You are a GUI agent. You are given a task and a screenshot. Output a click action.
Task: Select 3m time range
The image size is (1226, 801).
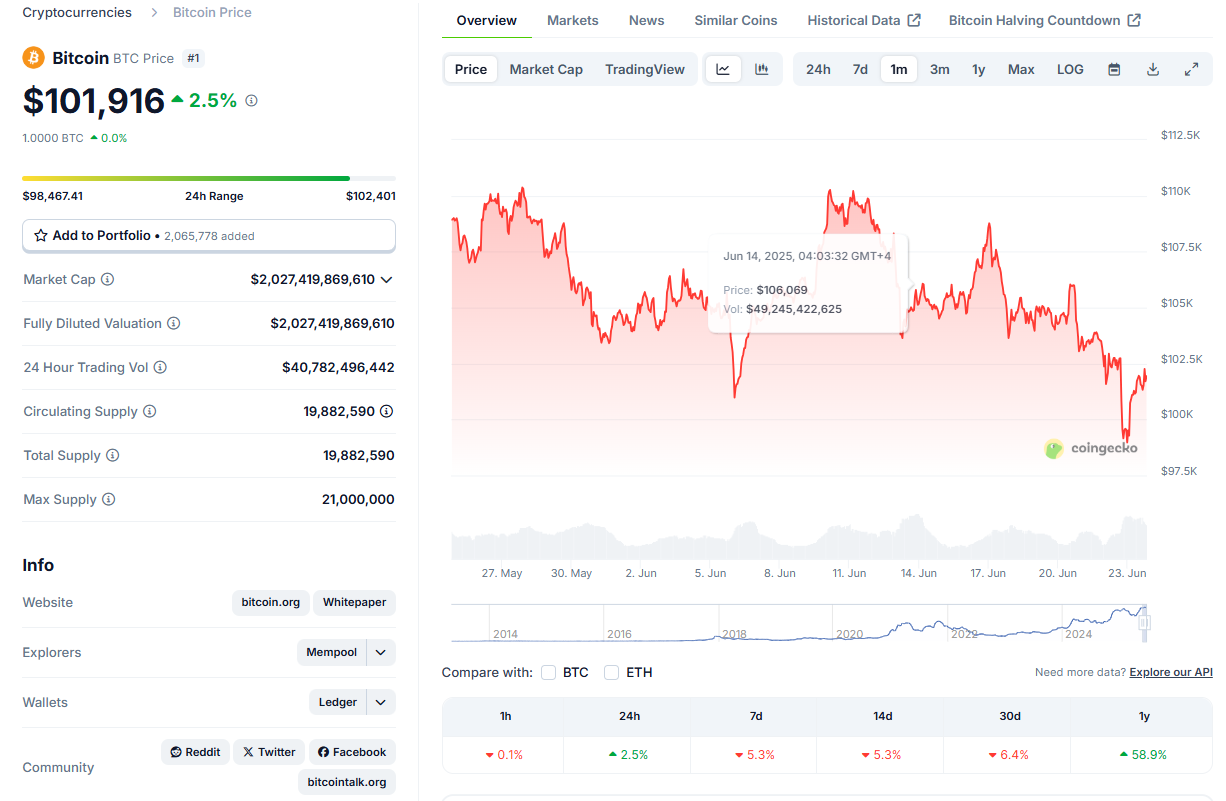click(x=940, y=69)
